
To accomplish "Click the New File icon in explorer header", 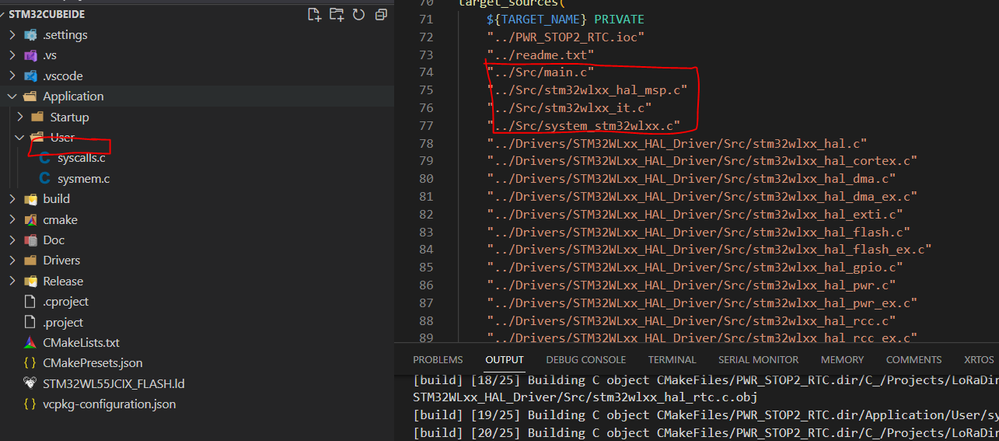I will [x=314, y=15].
